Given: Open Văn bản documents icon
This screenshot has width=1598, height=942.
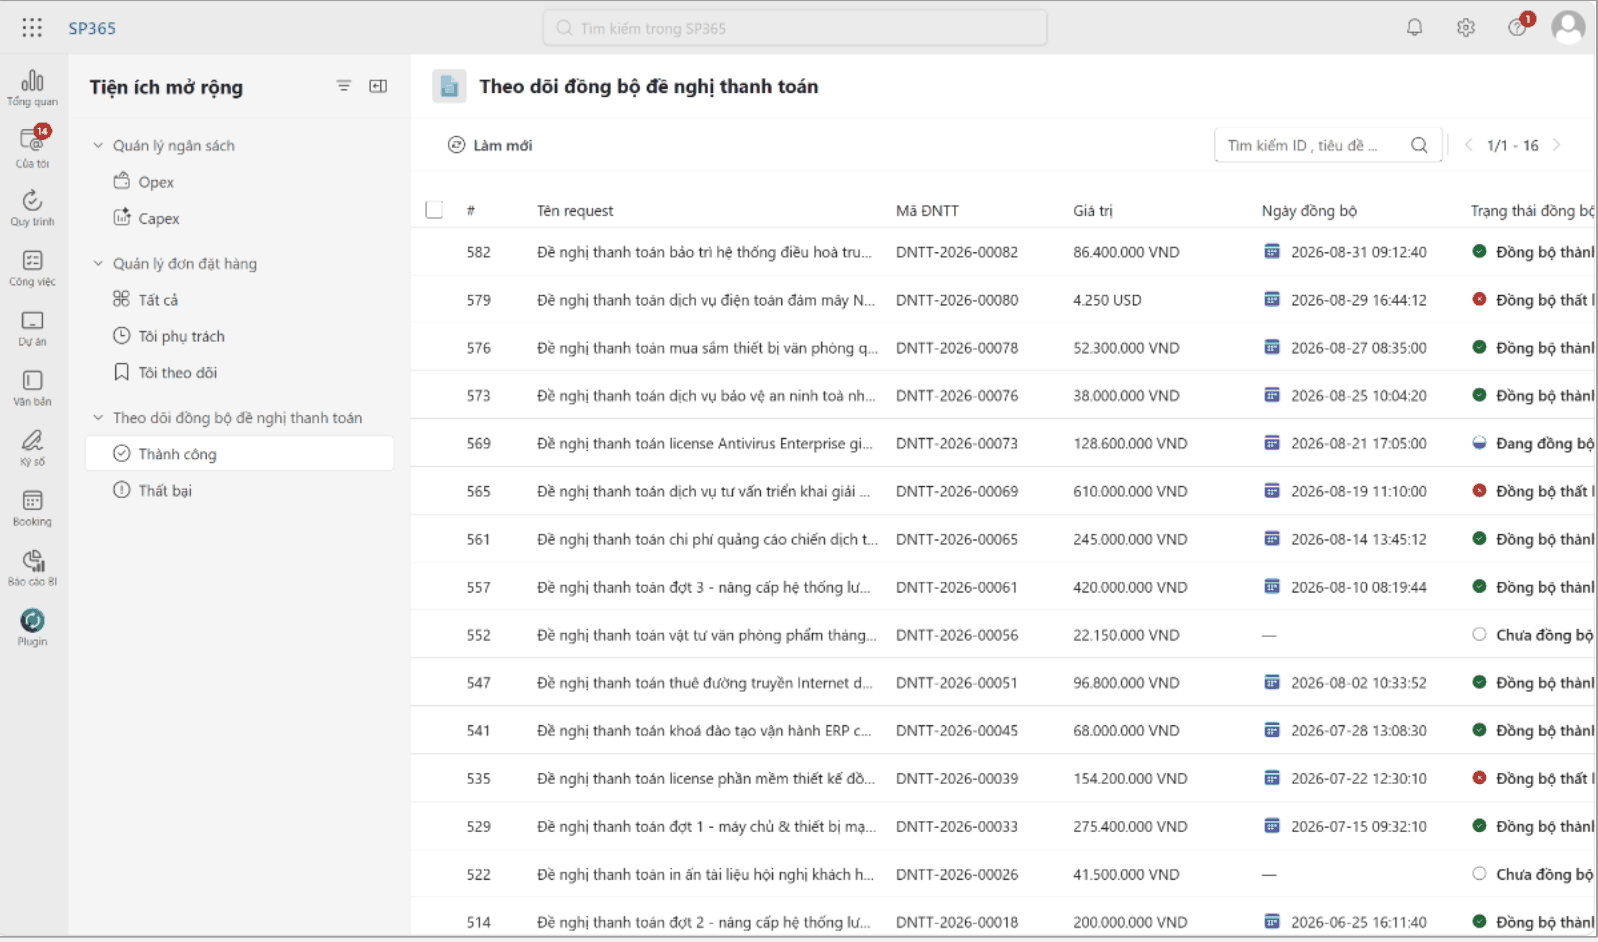Looking at the screenshot, I should click(32, 387).
